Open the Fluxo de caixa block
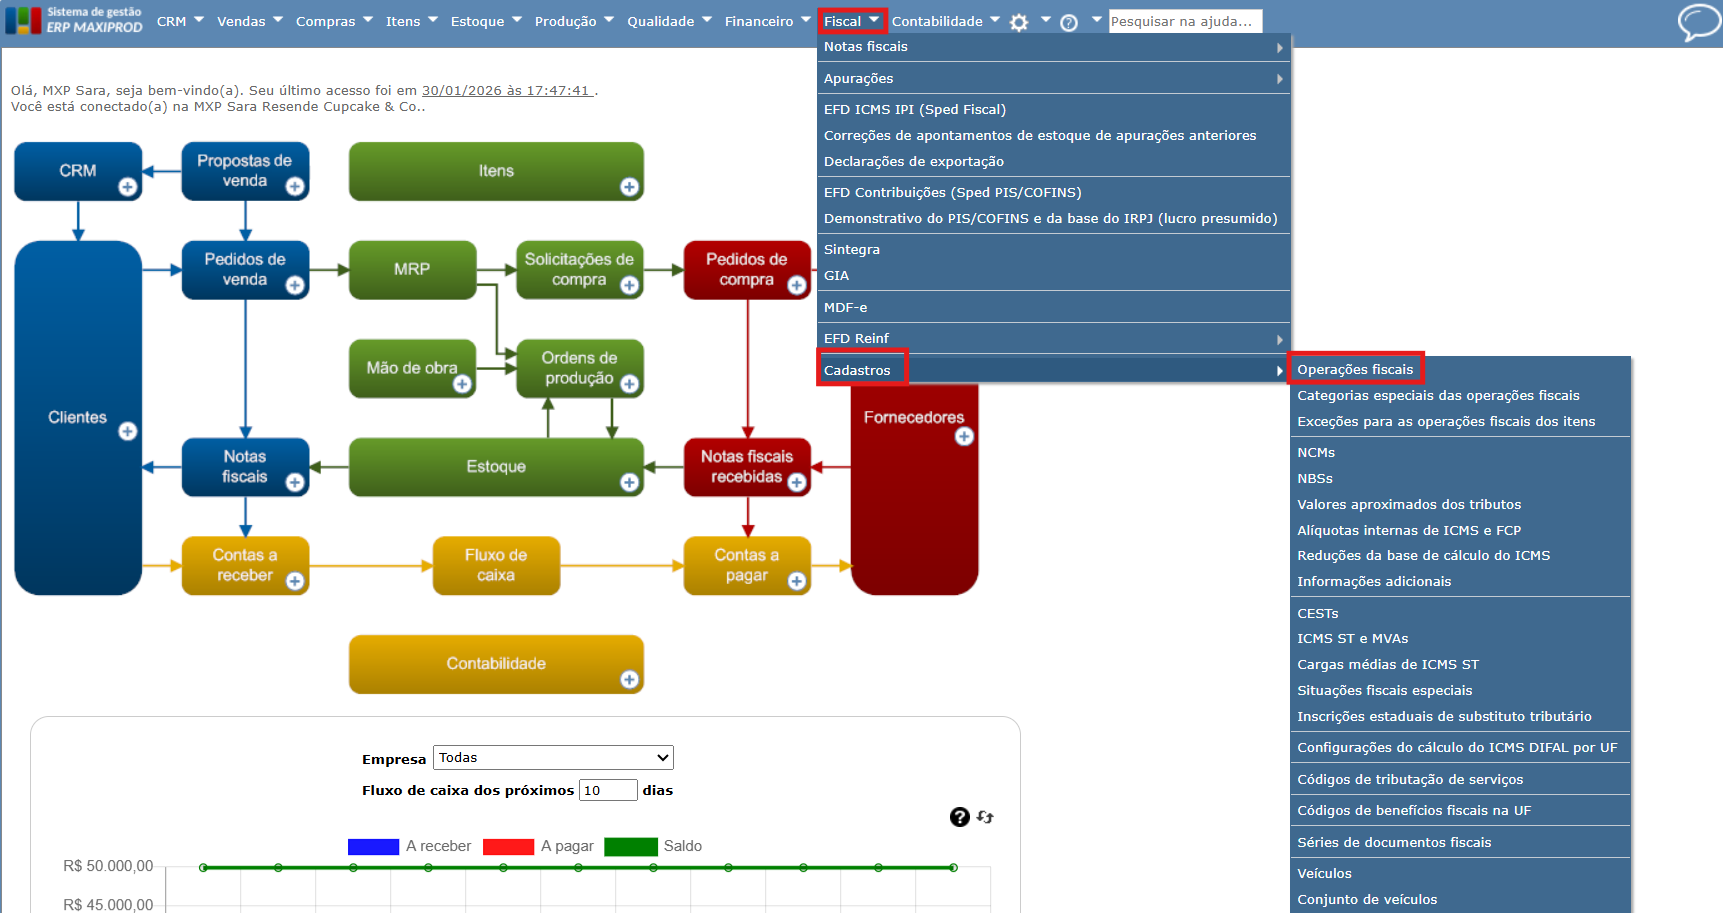The height and width of the screenshot is (913, 1723). pyautogui.click(x=496, y=566)
